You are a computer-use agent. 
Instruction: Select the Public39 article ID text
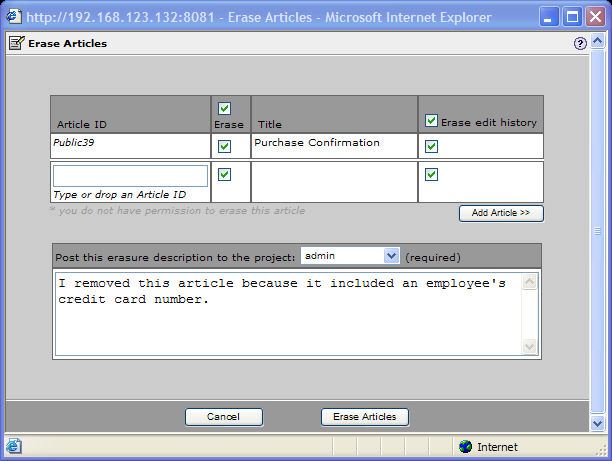(x=74, y=142)
